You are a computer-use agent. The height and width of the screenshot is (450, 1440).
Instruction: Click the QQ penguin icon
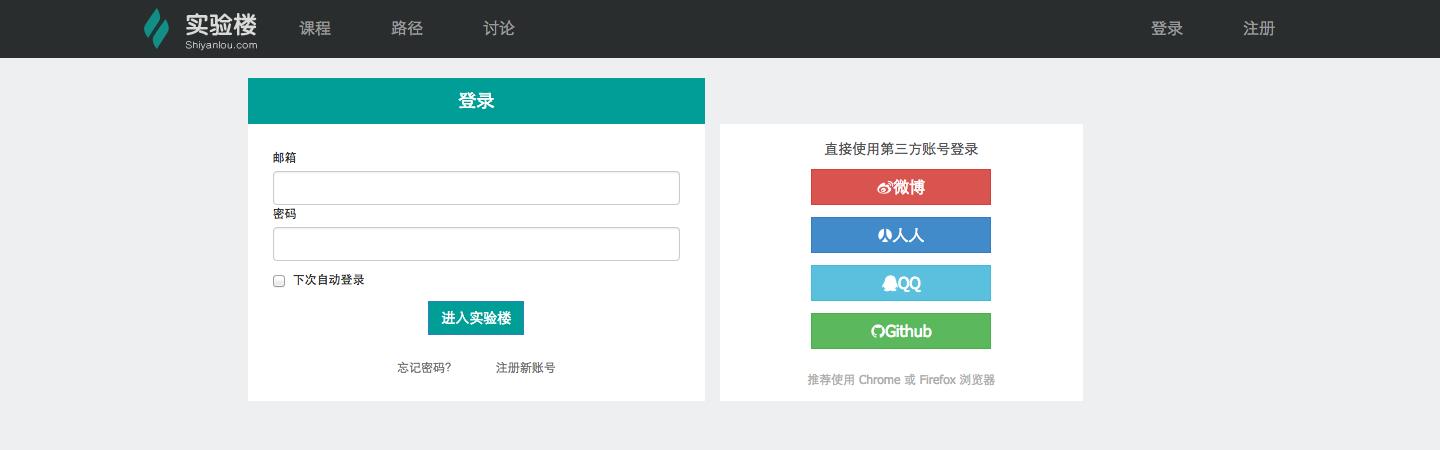pos(889,283)
